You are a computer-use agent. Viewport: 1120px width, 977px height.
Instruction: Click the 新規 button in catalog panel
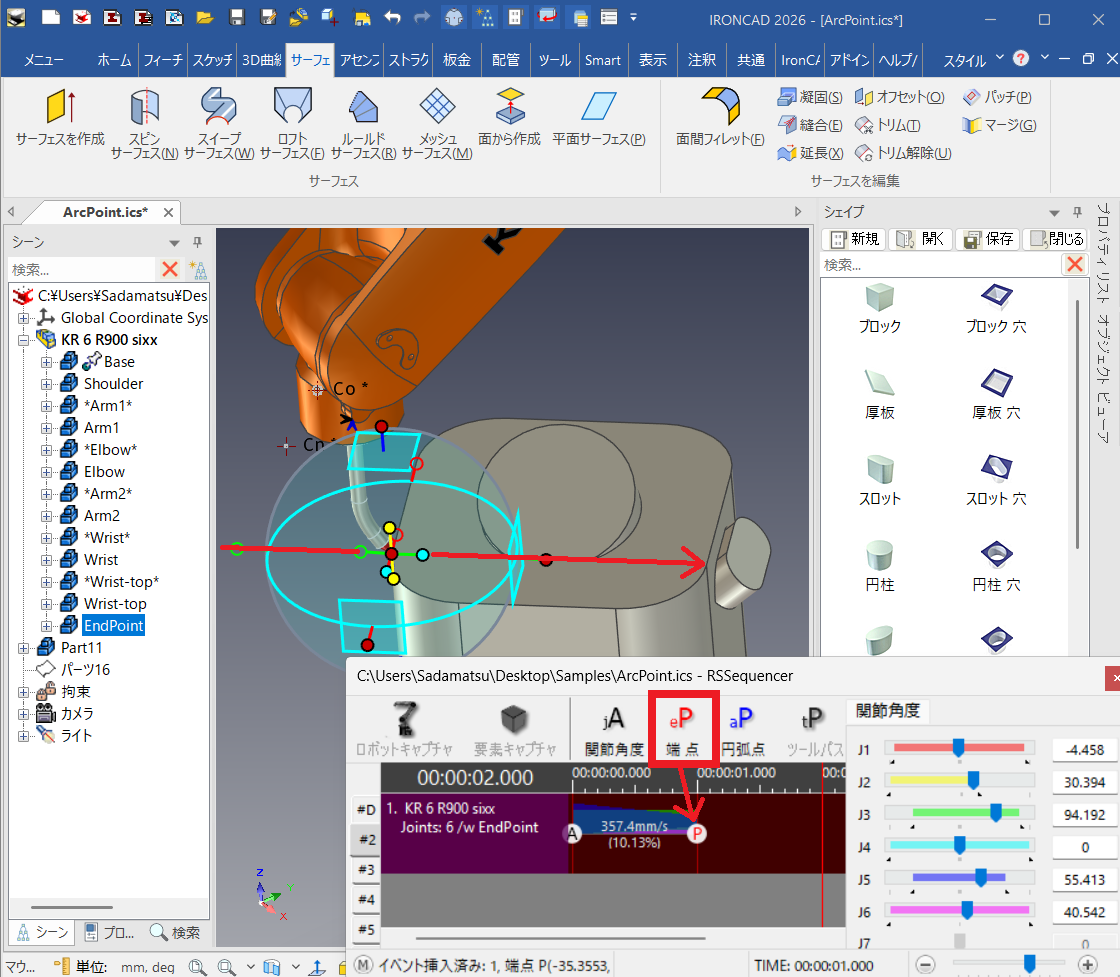point(855,239)
